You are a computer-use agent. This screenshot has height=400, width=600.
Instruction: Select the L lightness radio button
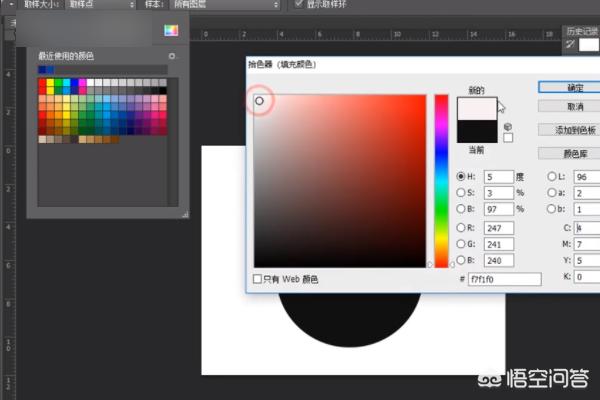tap(551, 176)
